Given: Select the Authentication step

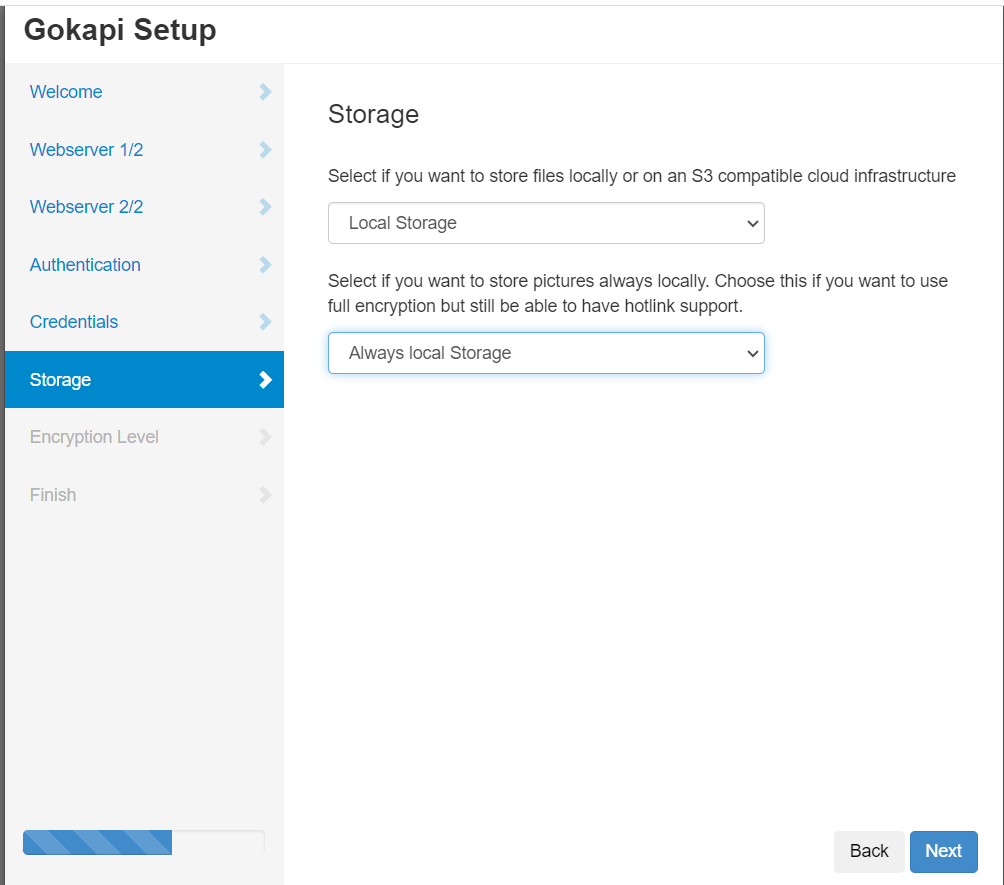Looking at the screenshot, I should click(x=85, y=265).
